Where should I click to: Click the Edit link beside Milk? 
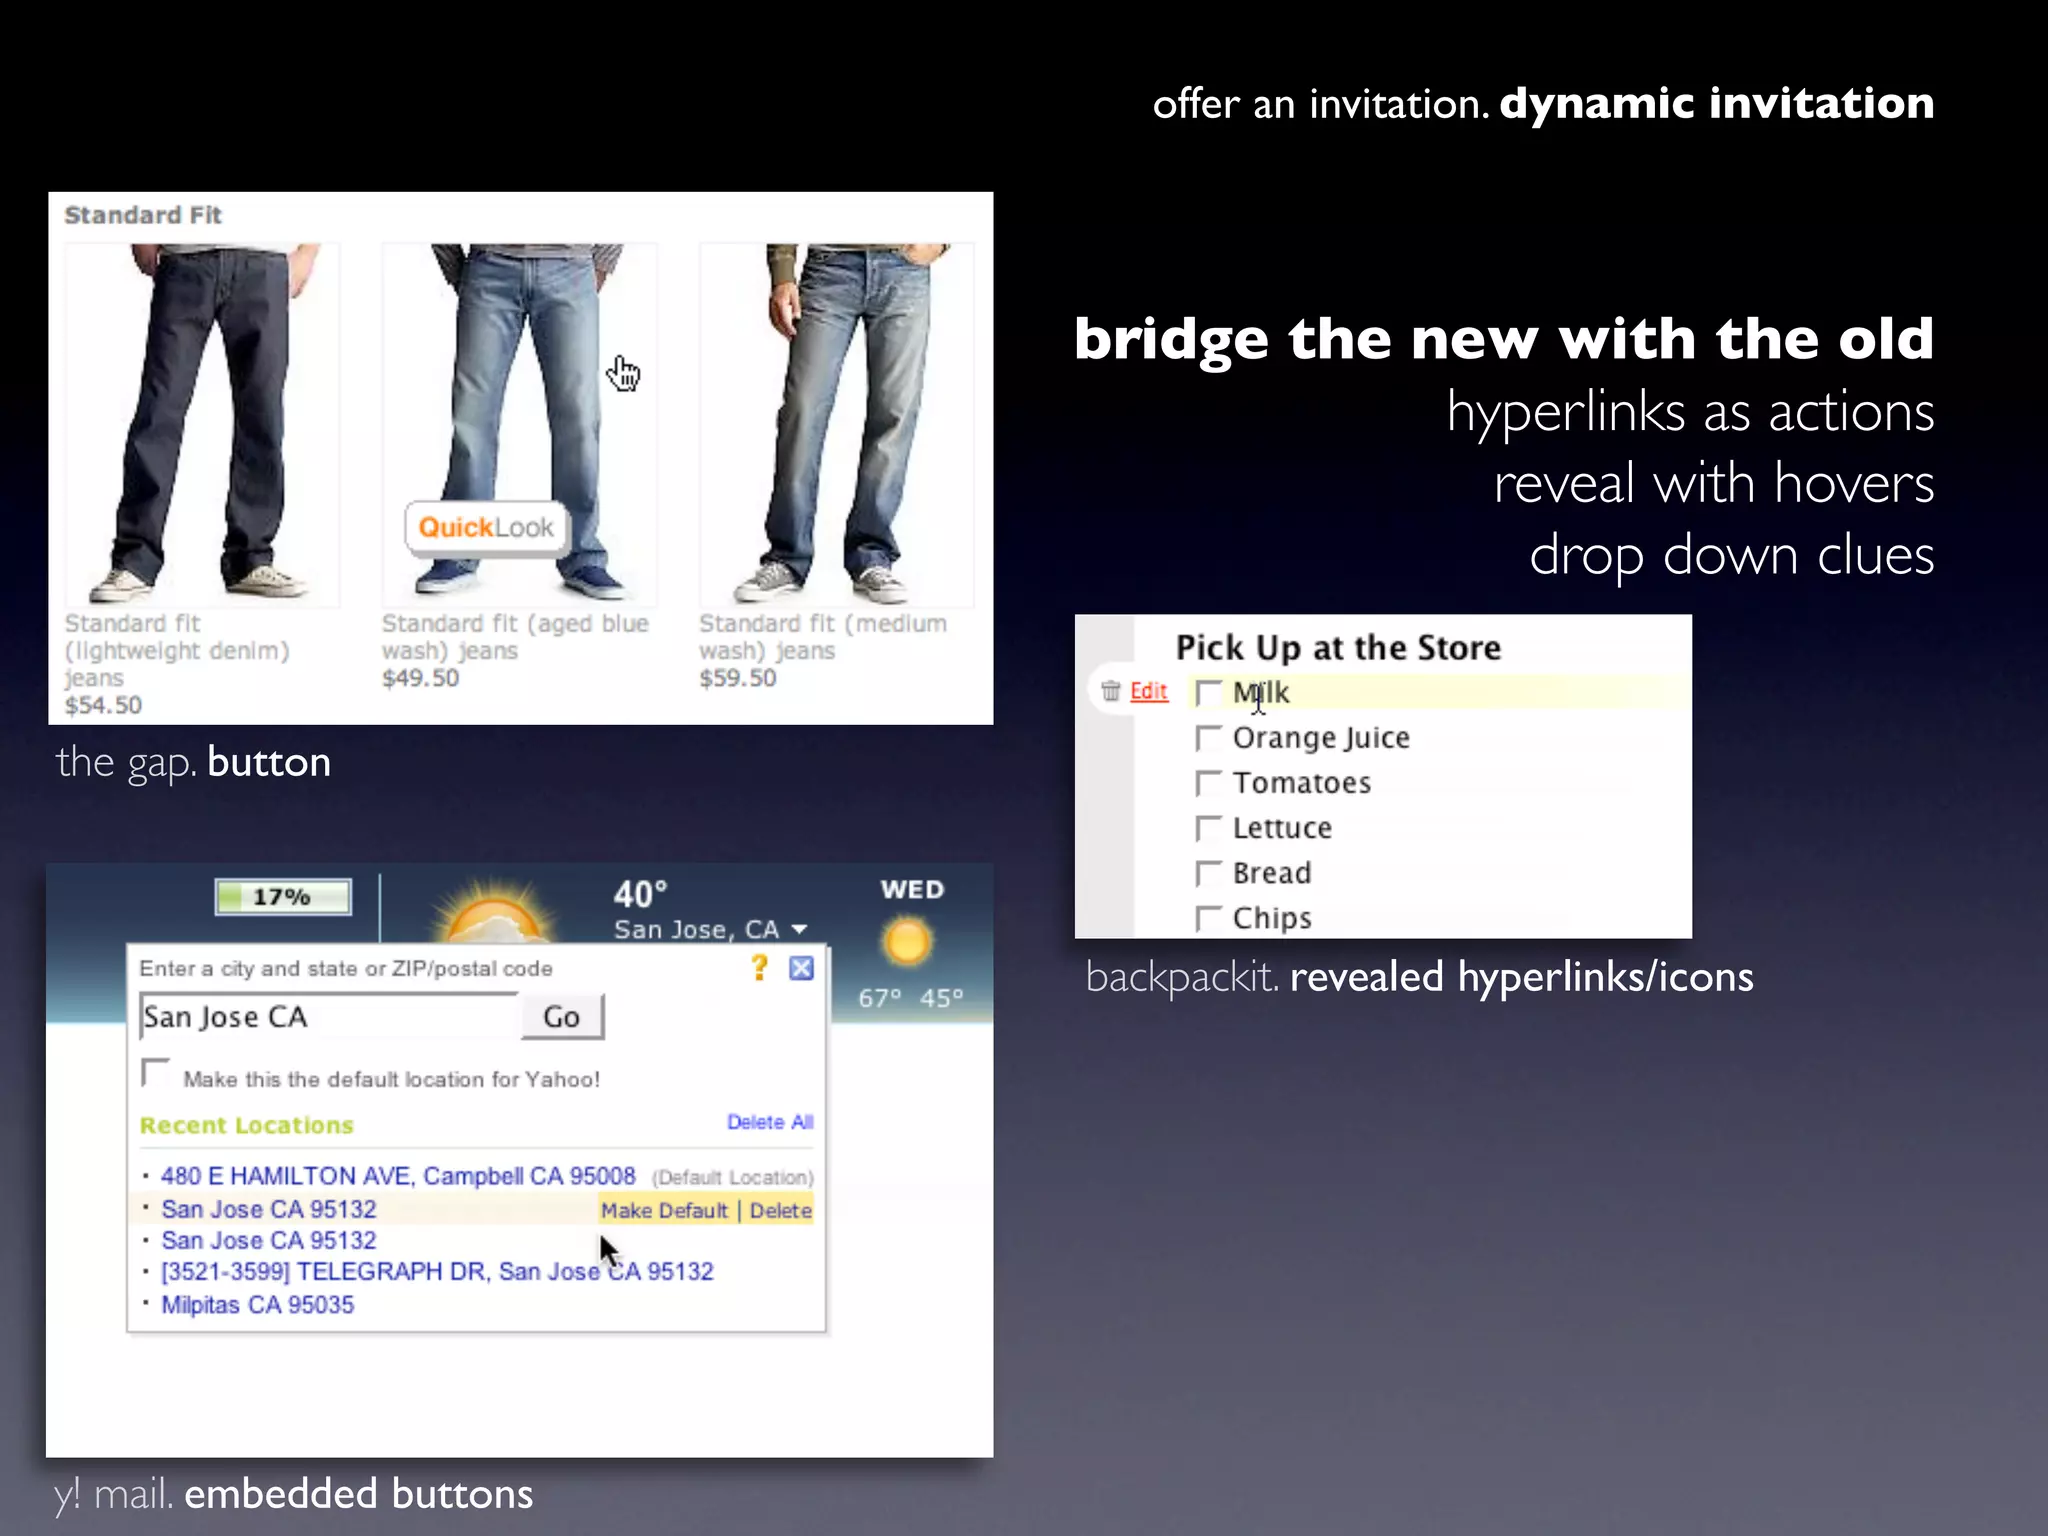click(1149, 691)
